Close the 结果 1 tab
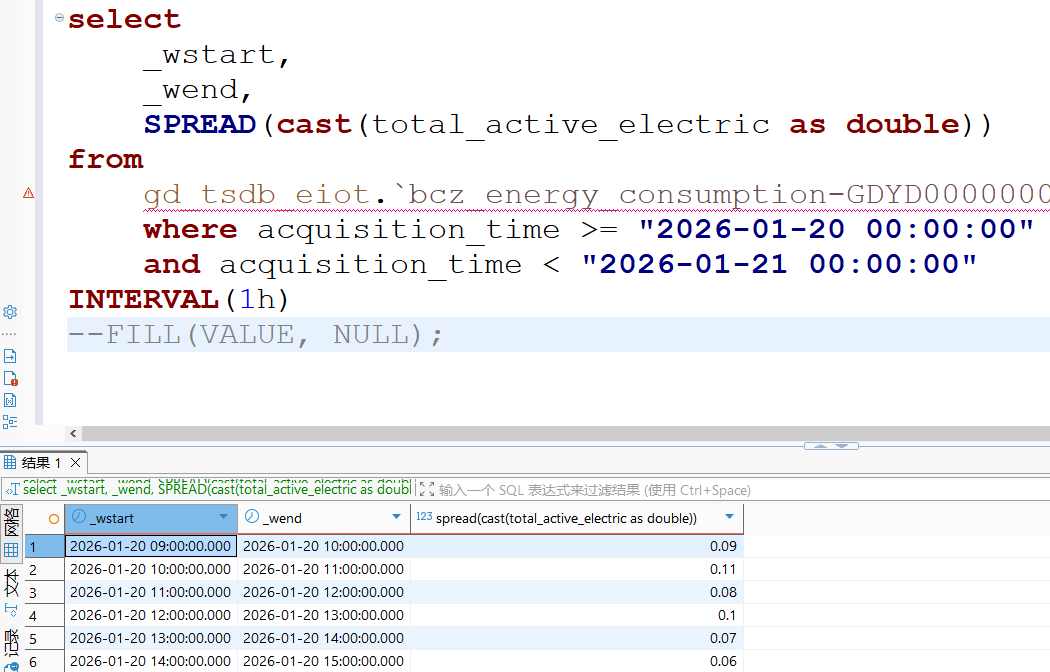 coord(74,463)
